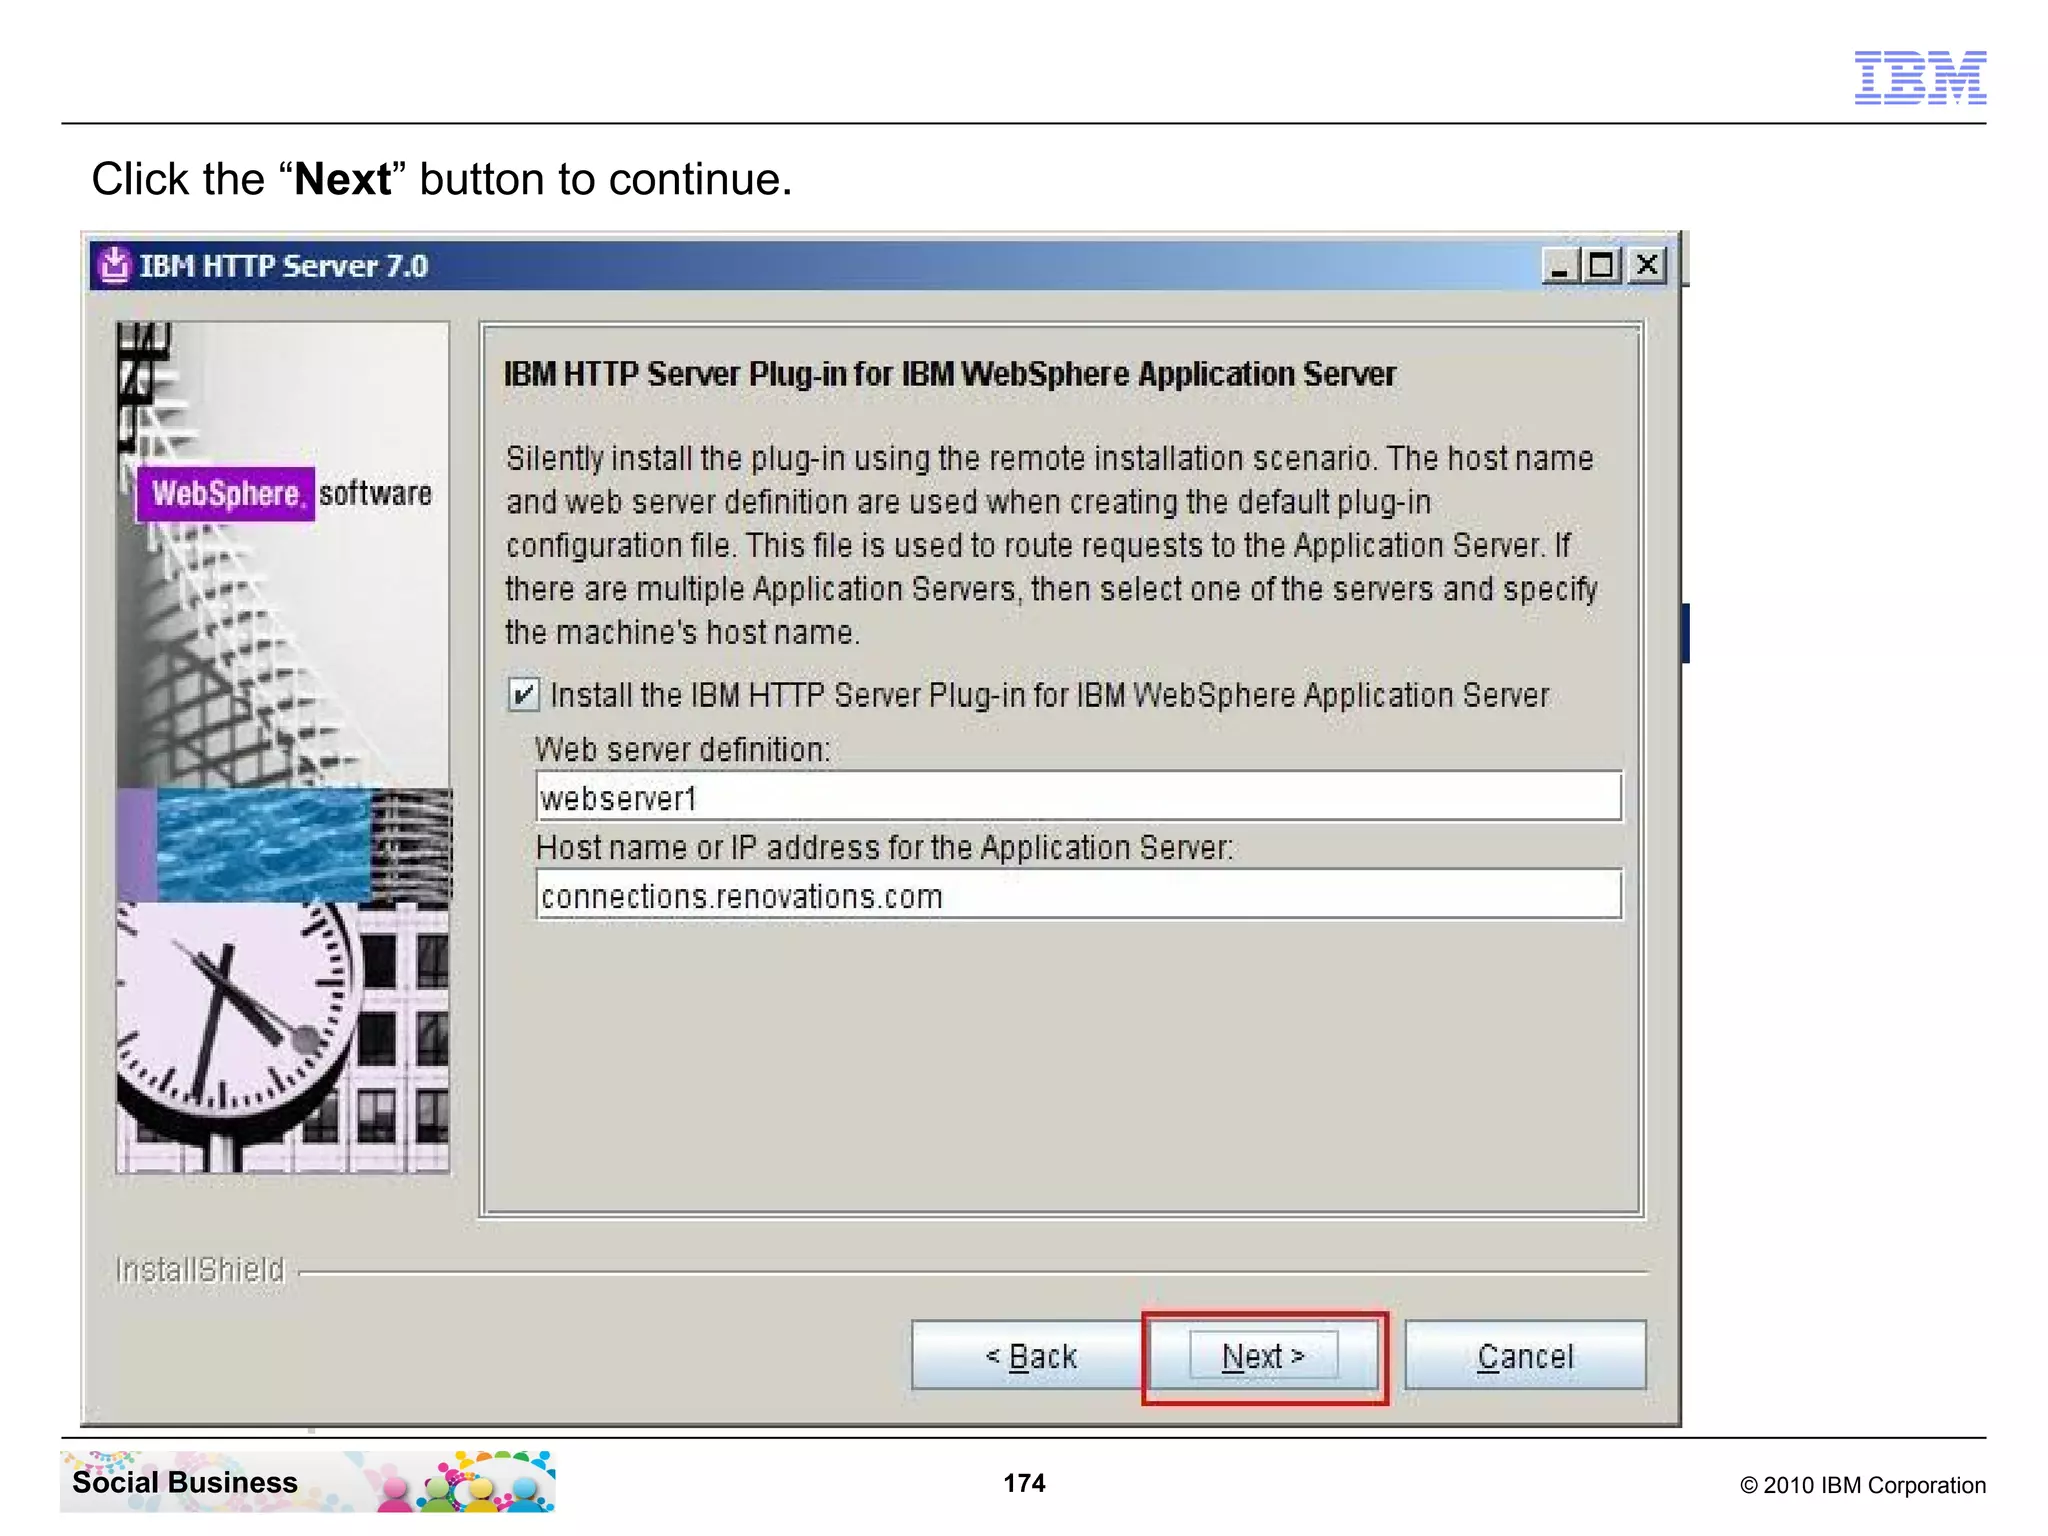Go back with the Back button

point(1030,1356)
